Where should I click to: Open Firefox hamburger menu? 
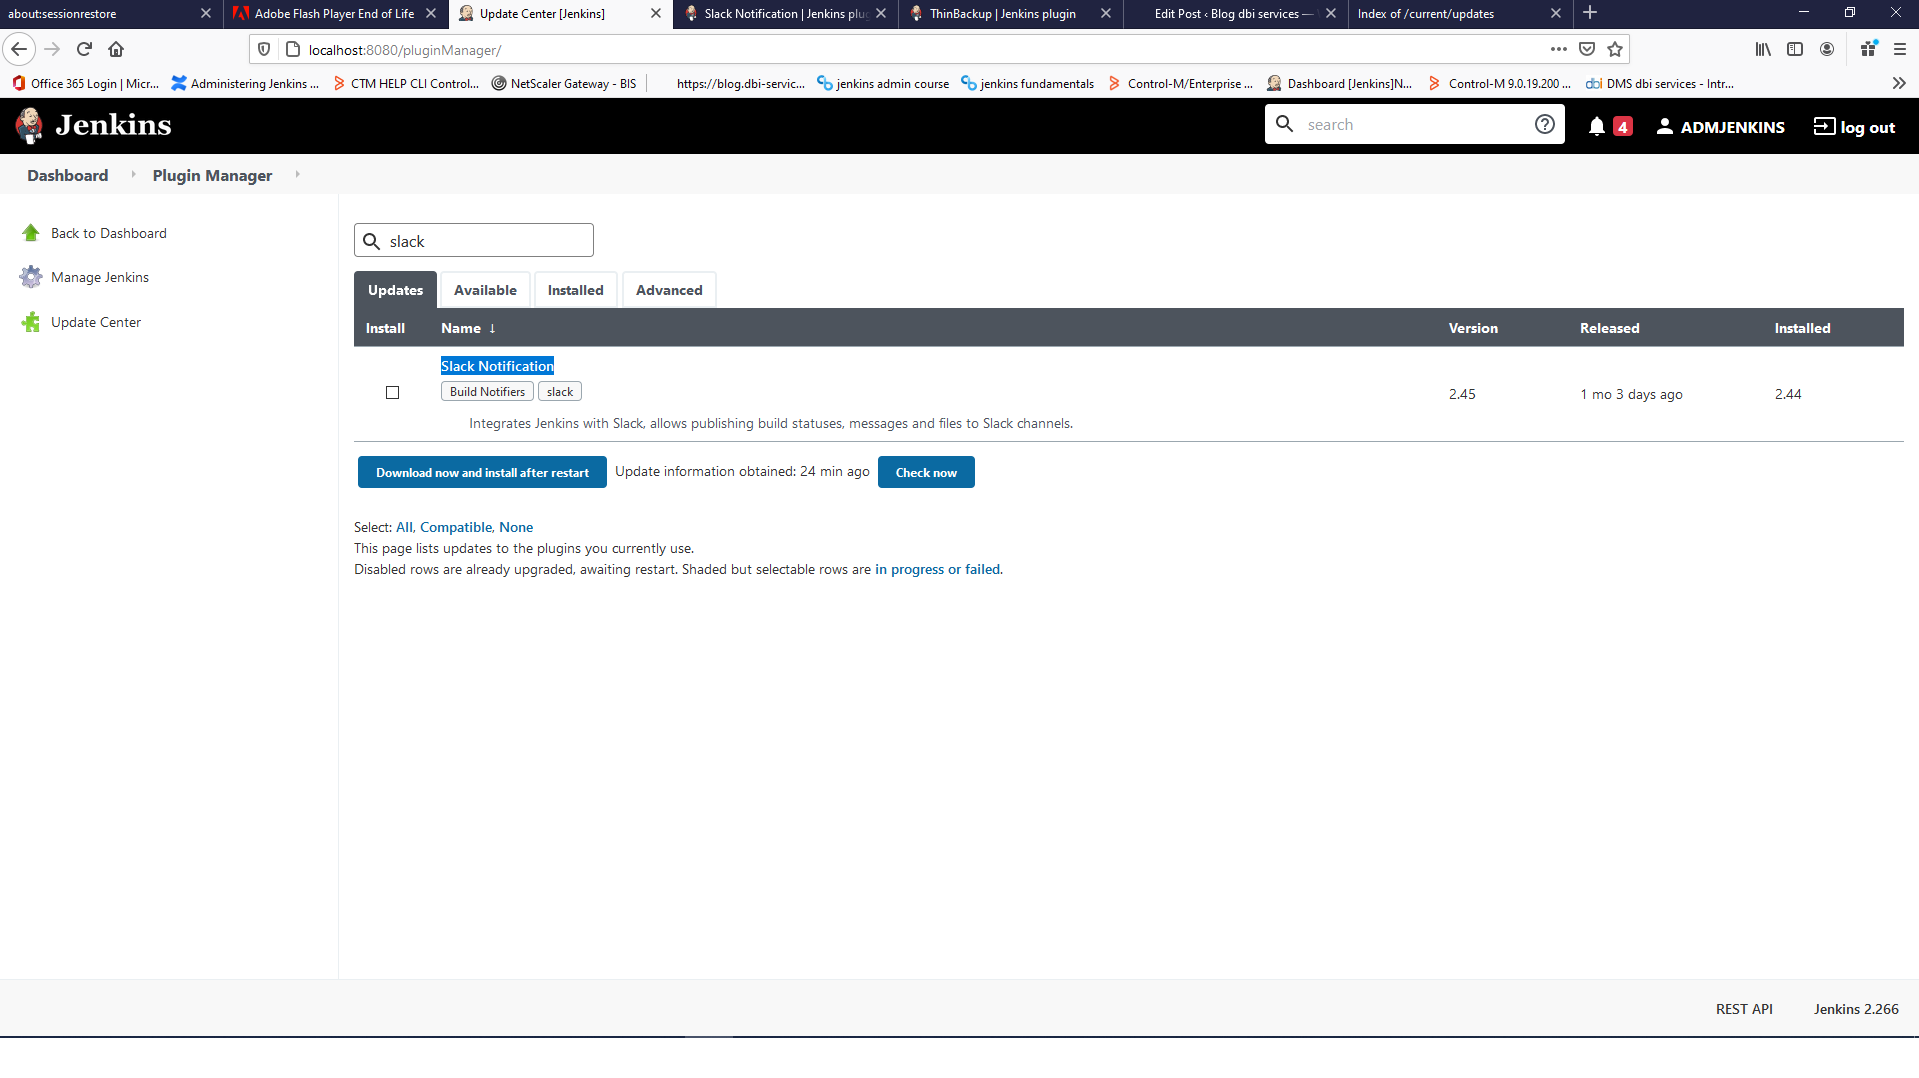point(1899,49)
